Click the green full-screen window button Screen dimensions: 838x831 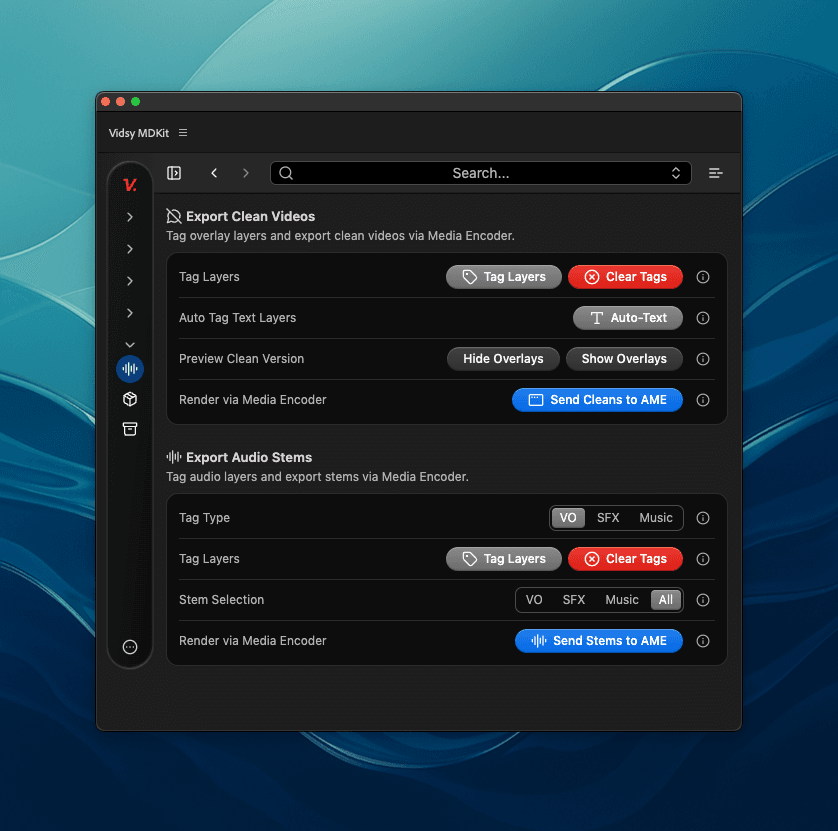[x=136, y=102]
